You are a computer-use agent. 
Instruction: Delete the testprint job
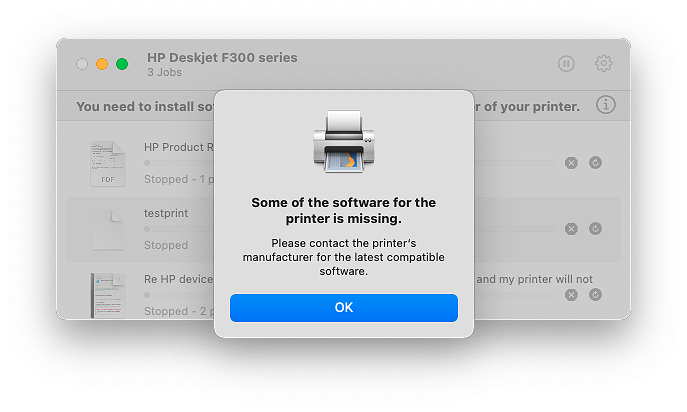click(571, 229)
